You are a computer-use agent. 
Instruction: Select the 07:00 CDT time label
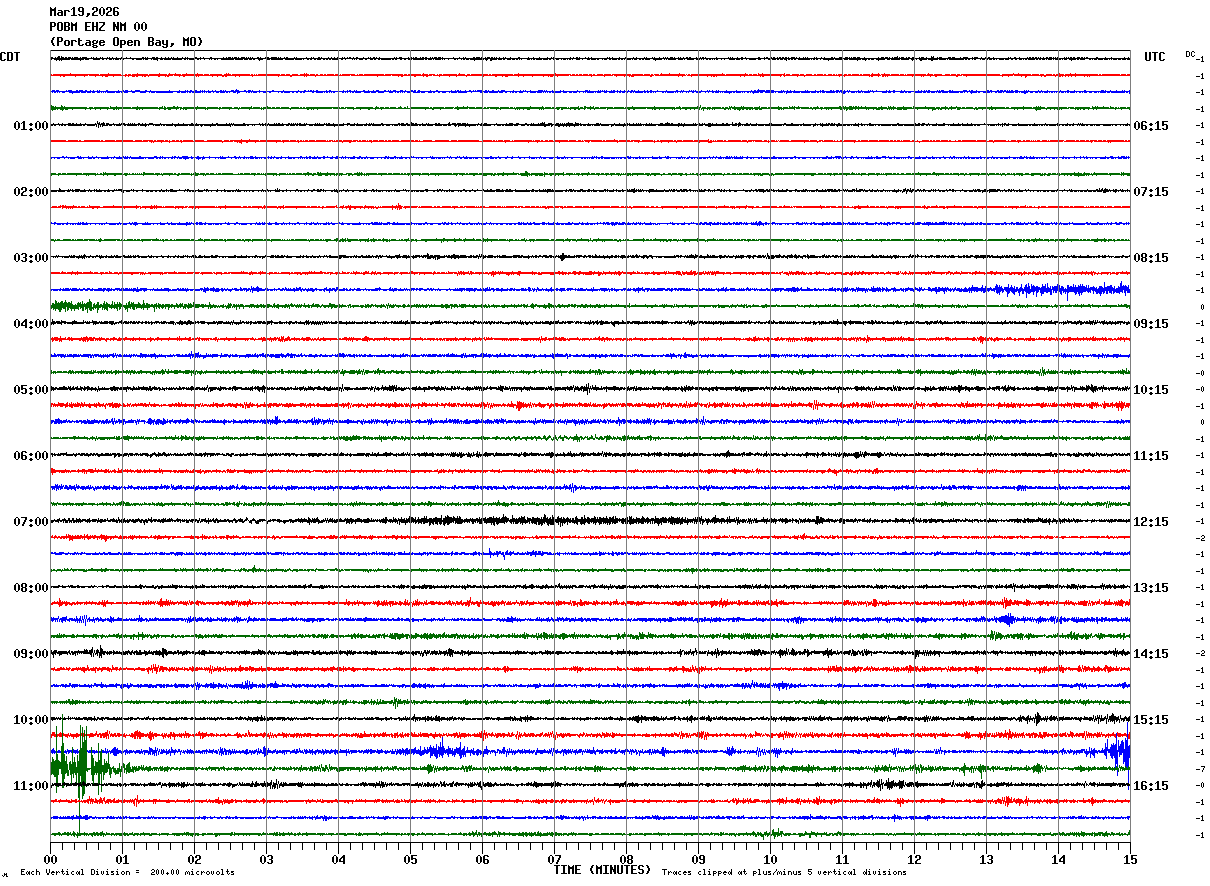[x=31, y=522]
